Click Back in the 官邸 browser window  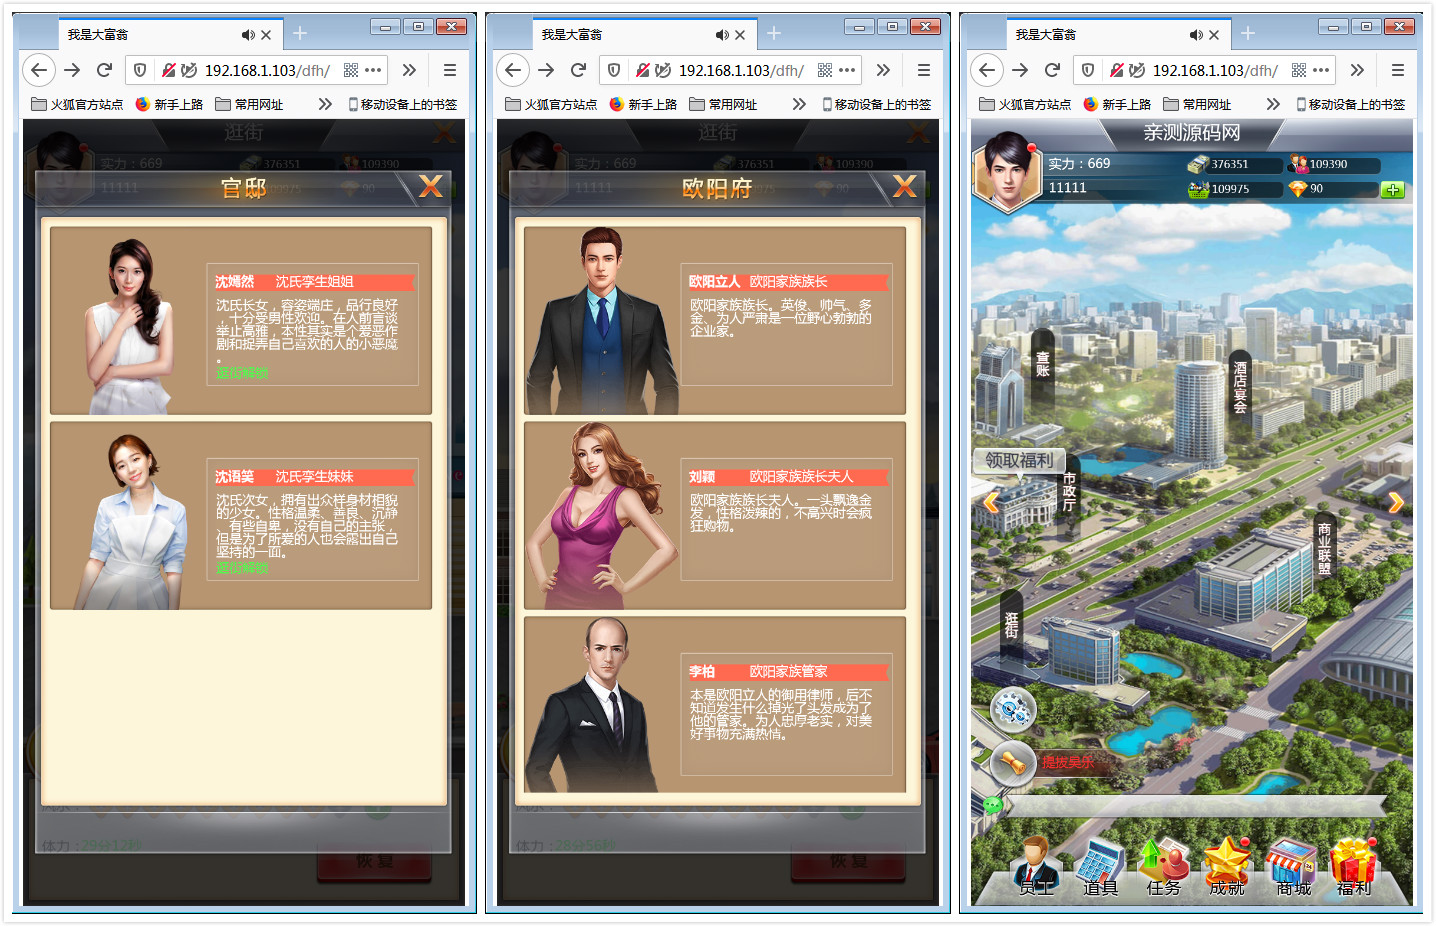pos(39,70)
